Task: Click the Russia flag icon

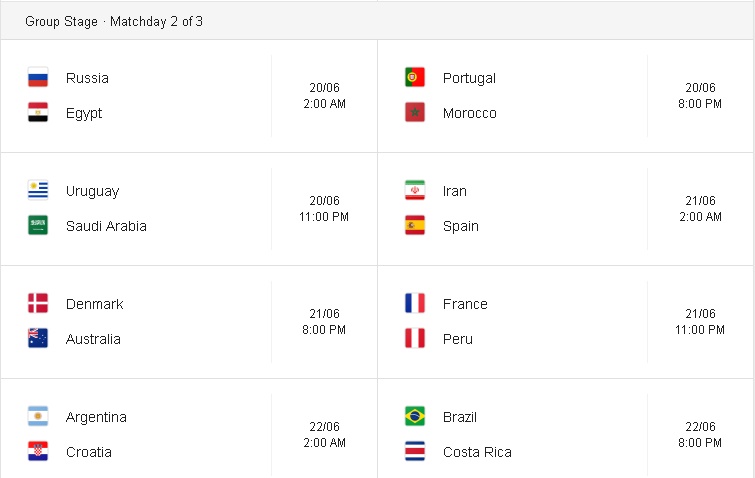Action: pos(38,78)
